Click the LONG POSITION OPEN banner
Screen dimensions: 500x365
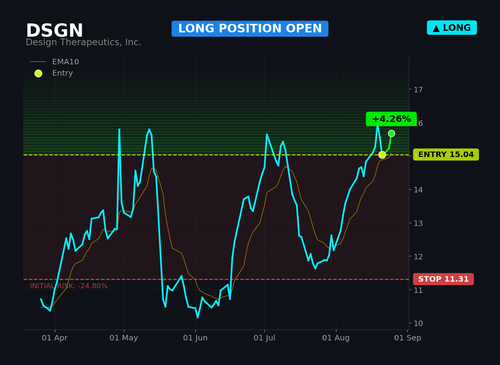click(x=250, y=29)
